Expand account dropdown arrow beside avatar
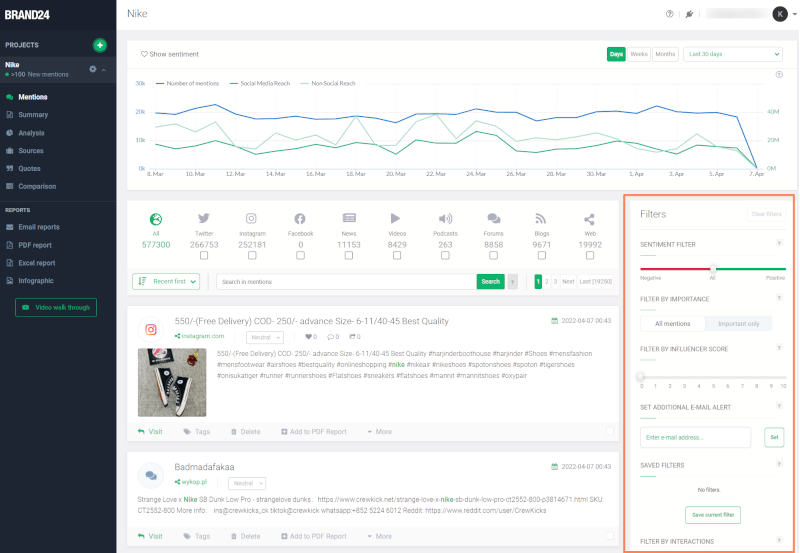The width and height of the screenshot is (800, 553). (794, 14)
